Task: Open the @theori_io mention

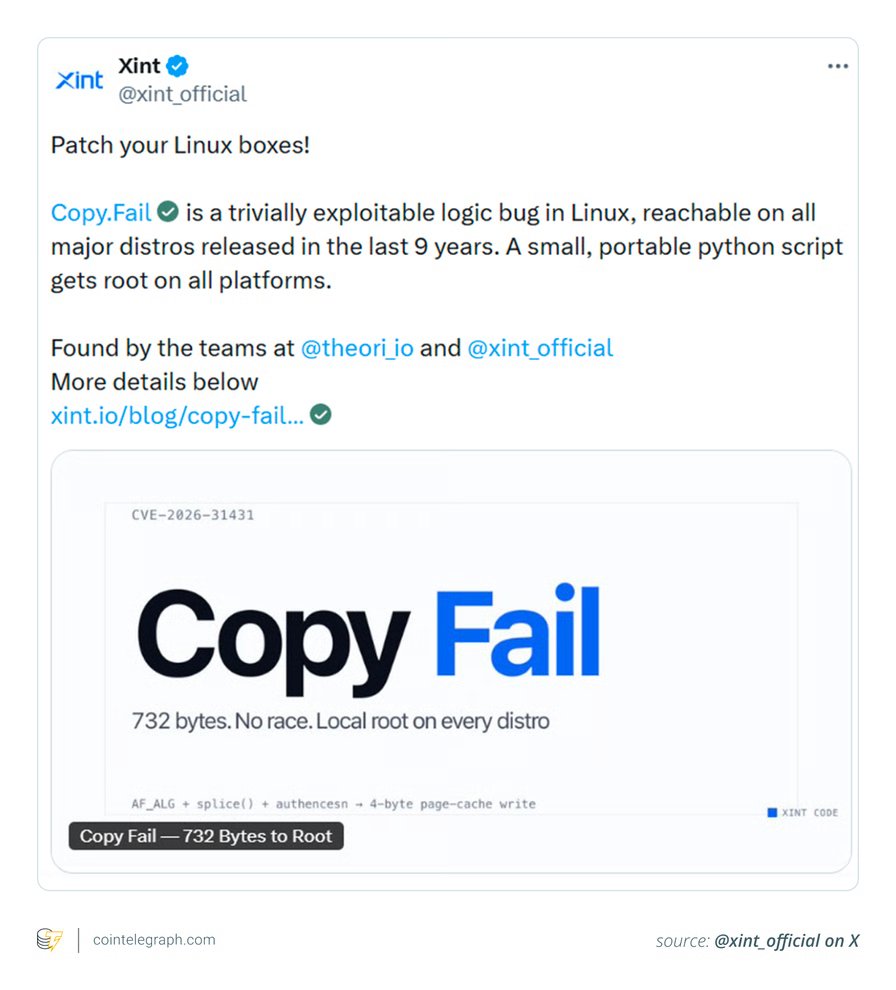Action: point(357,348)
